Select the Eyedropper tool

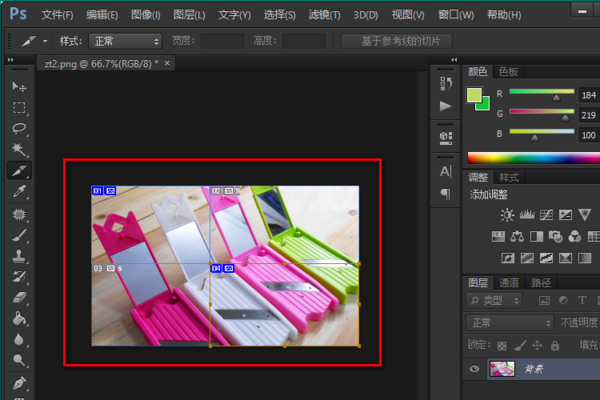click(19, 191)
